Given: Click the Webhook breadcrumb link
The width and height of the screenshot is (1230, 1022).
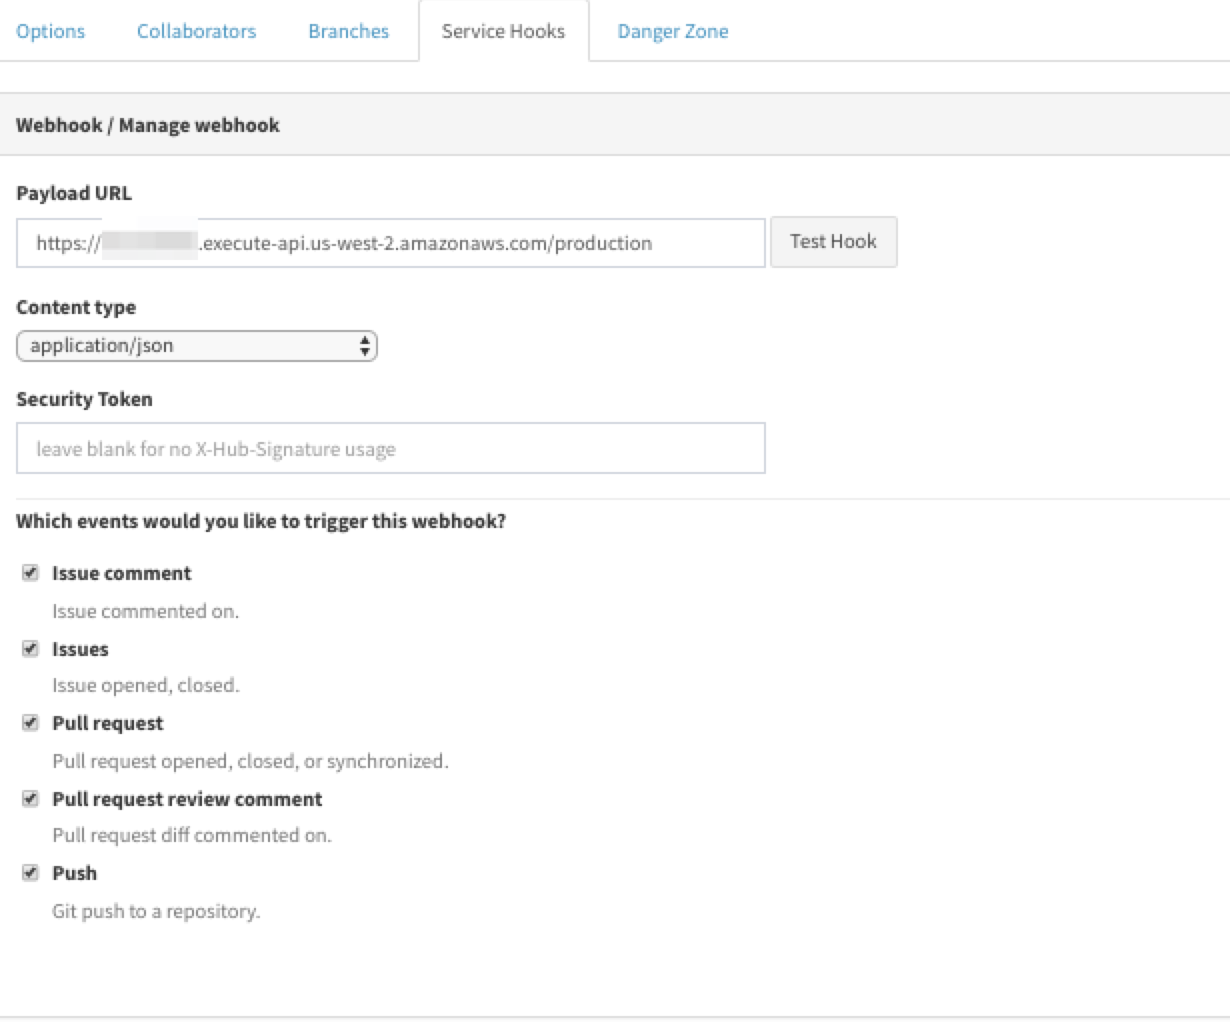Looking at the screenshot, I should 57,125.
